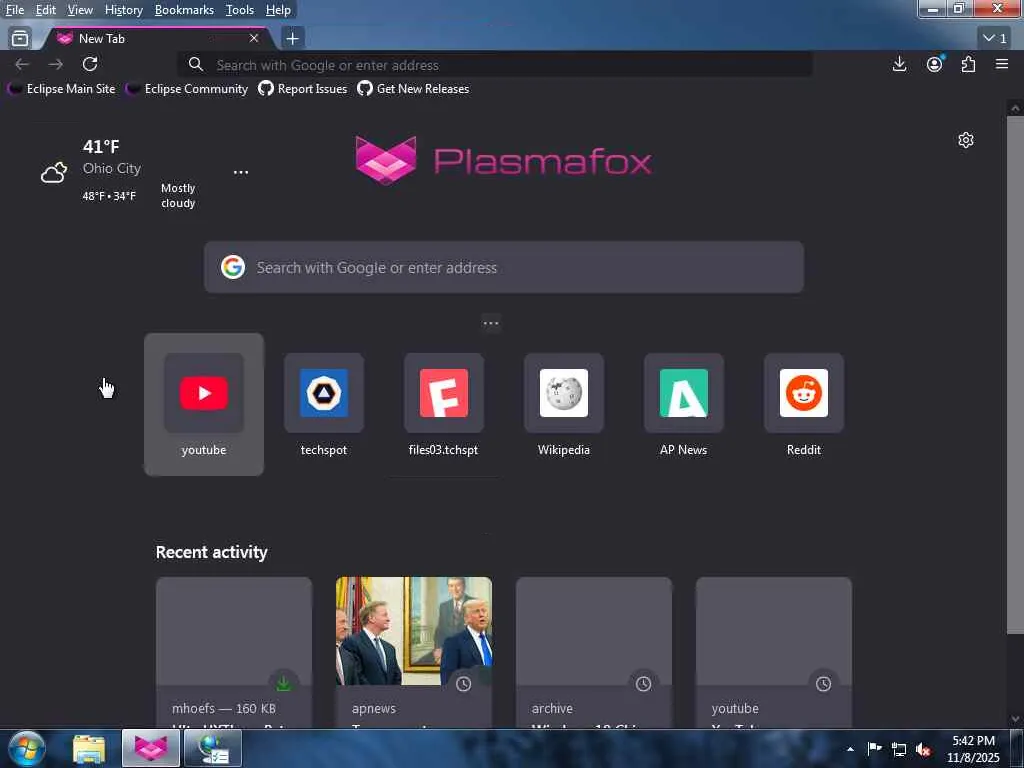Open the mhoefs download activity card

pos(234,652)
